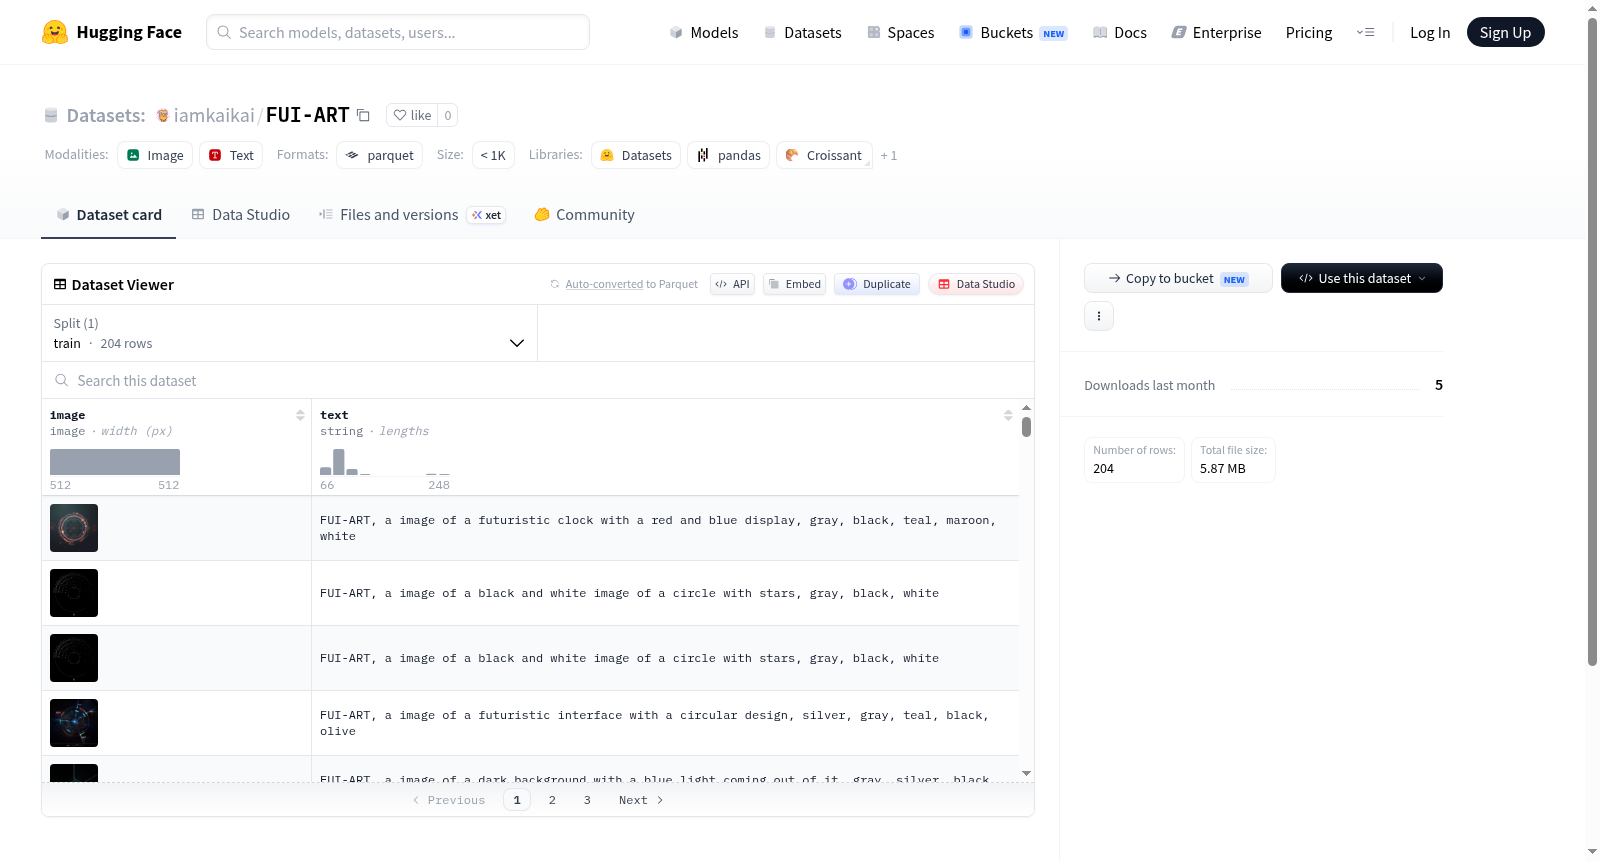
Task: Open Datasets page in navigation
Action: click(x=803, y=32)
